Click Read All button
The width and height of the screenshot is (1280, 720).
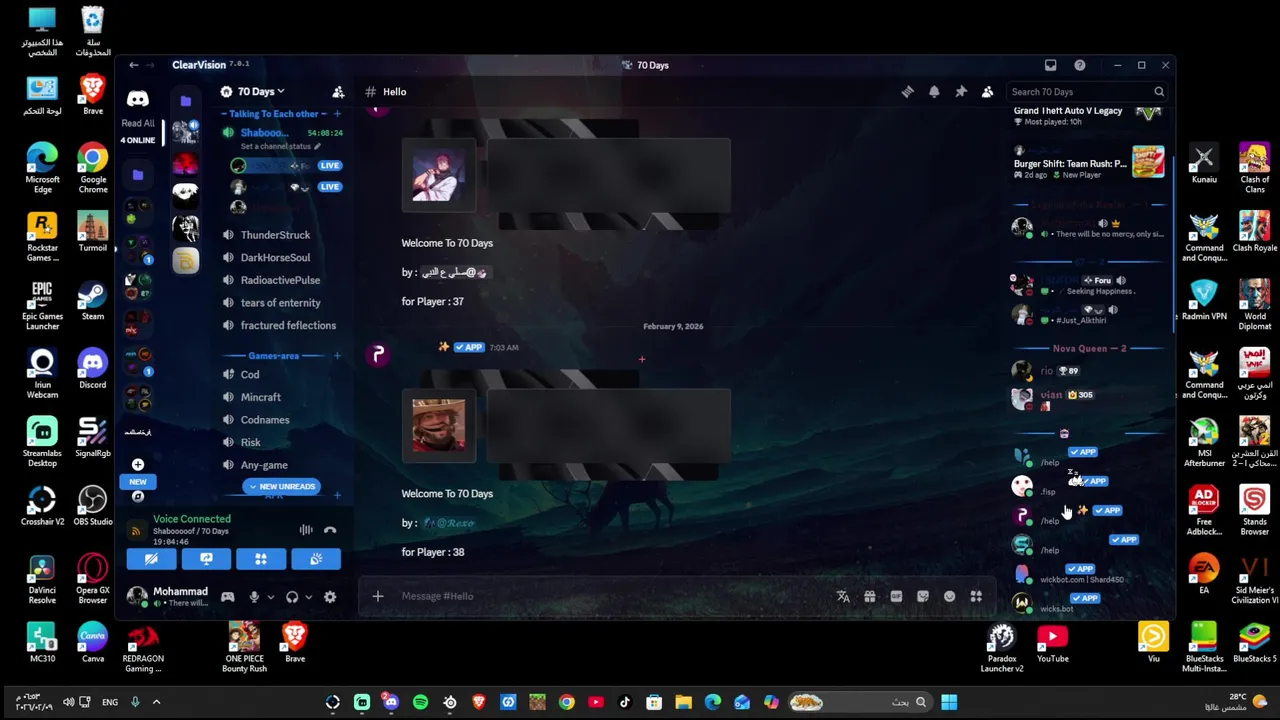(138, 123)
